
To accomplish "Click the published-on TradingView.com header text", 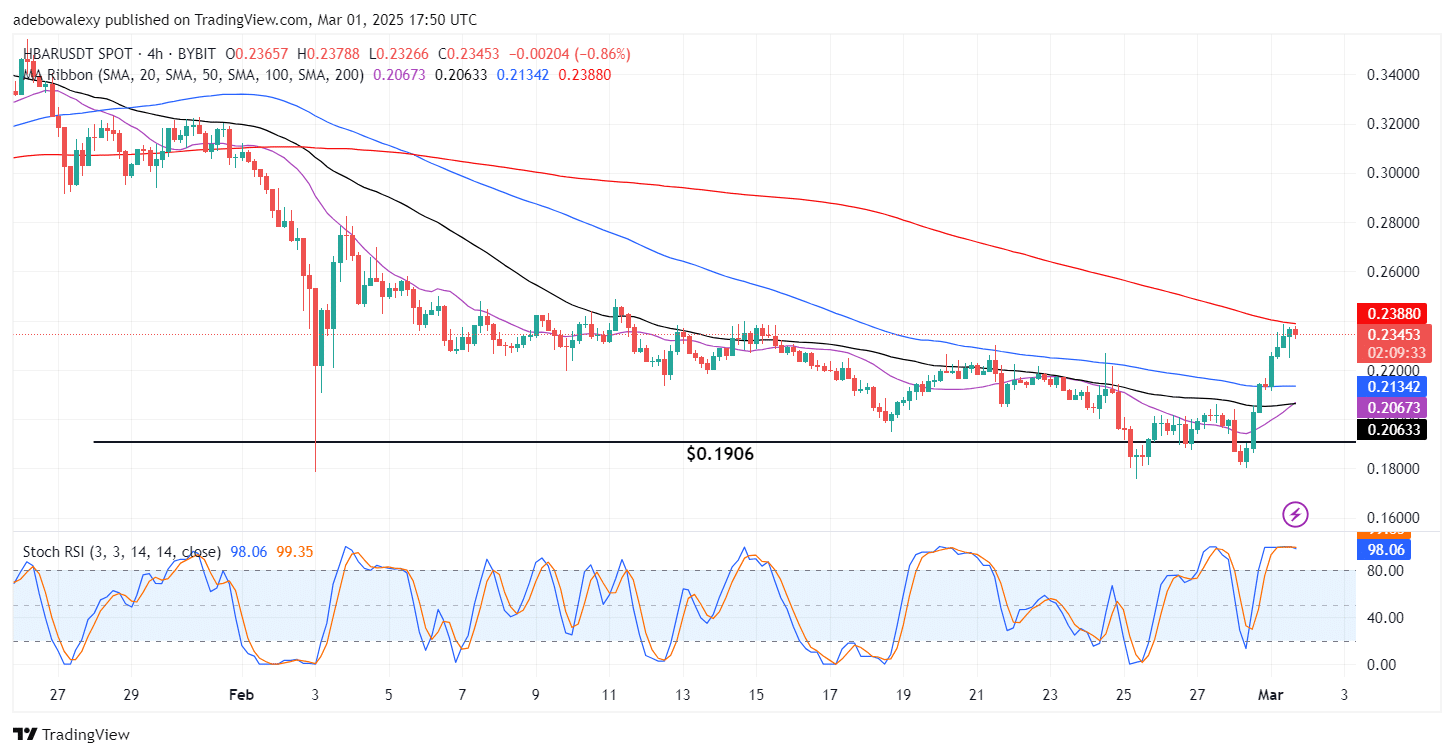I will (x=245, y=20).
